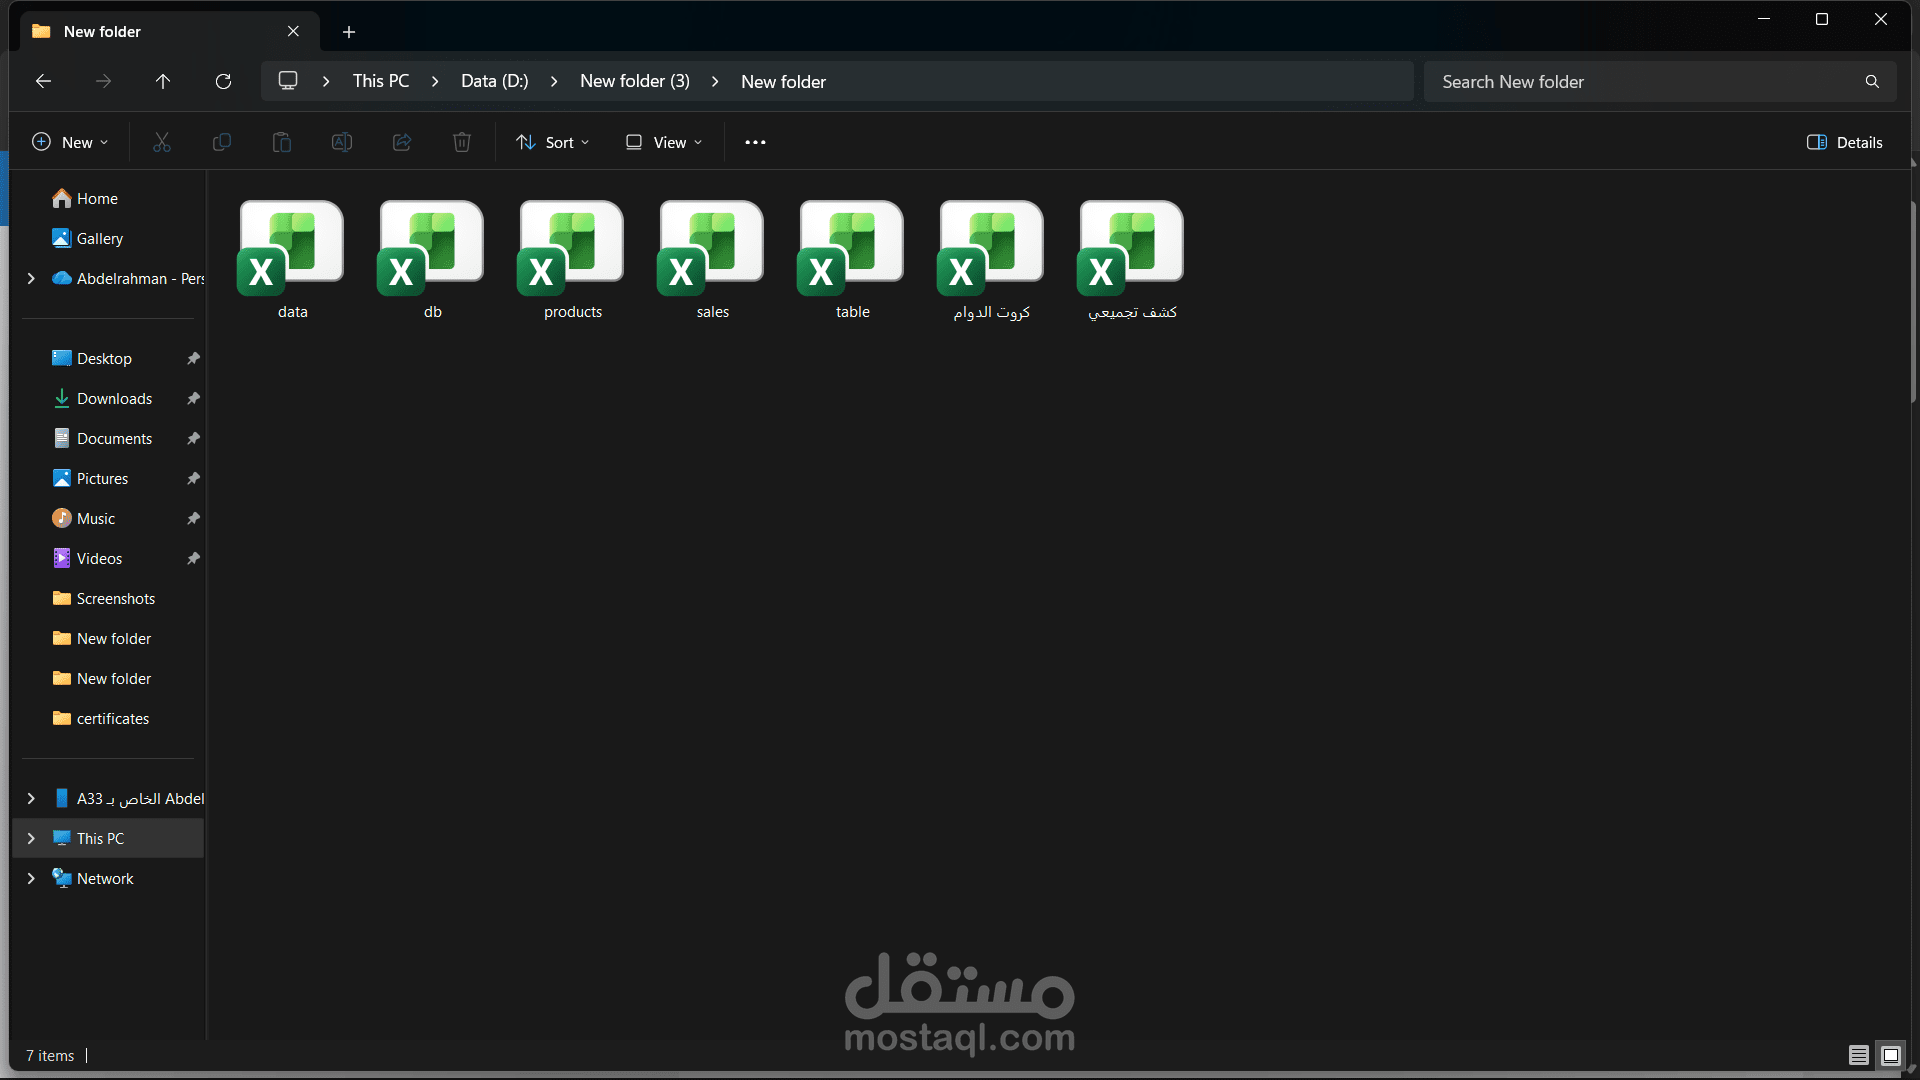Click the 7 items status text
Image resolution: width=1920 pixels, height=1080 pixels.
pyautogui.click(x=50, y=1056)
